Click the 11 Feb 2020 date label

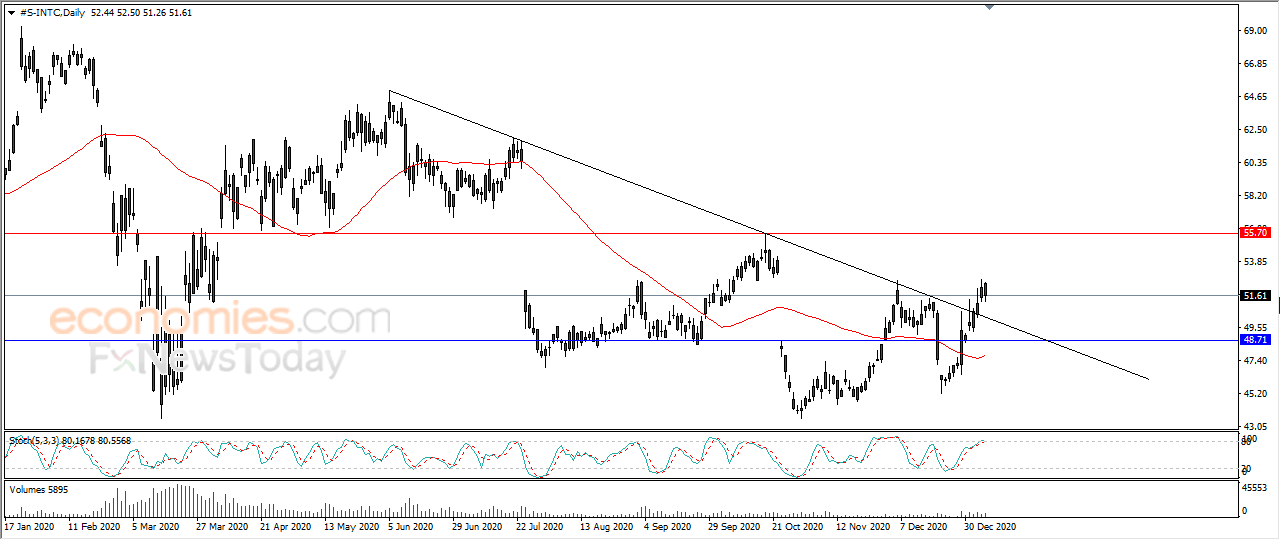pos(93,526)
